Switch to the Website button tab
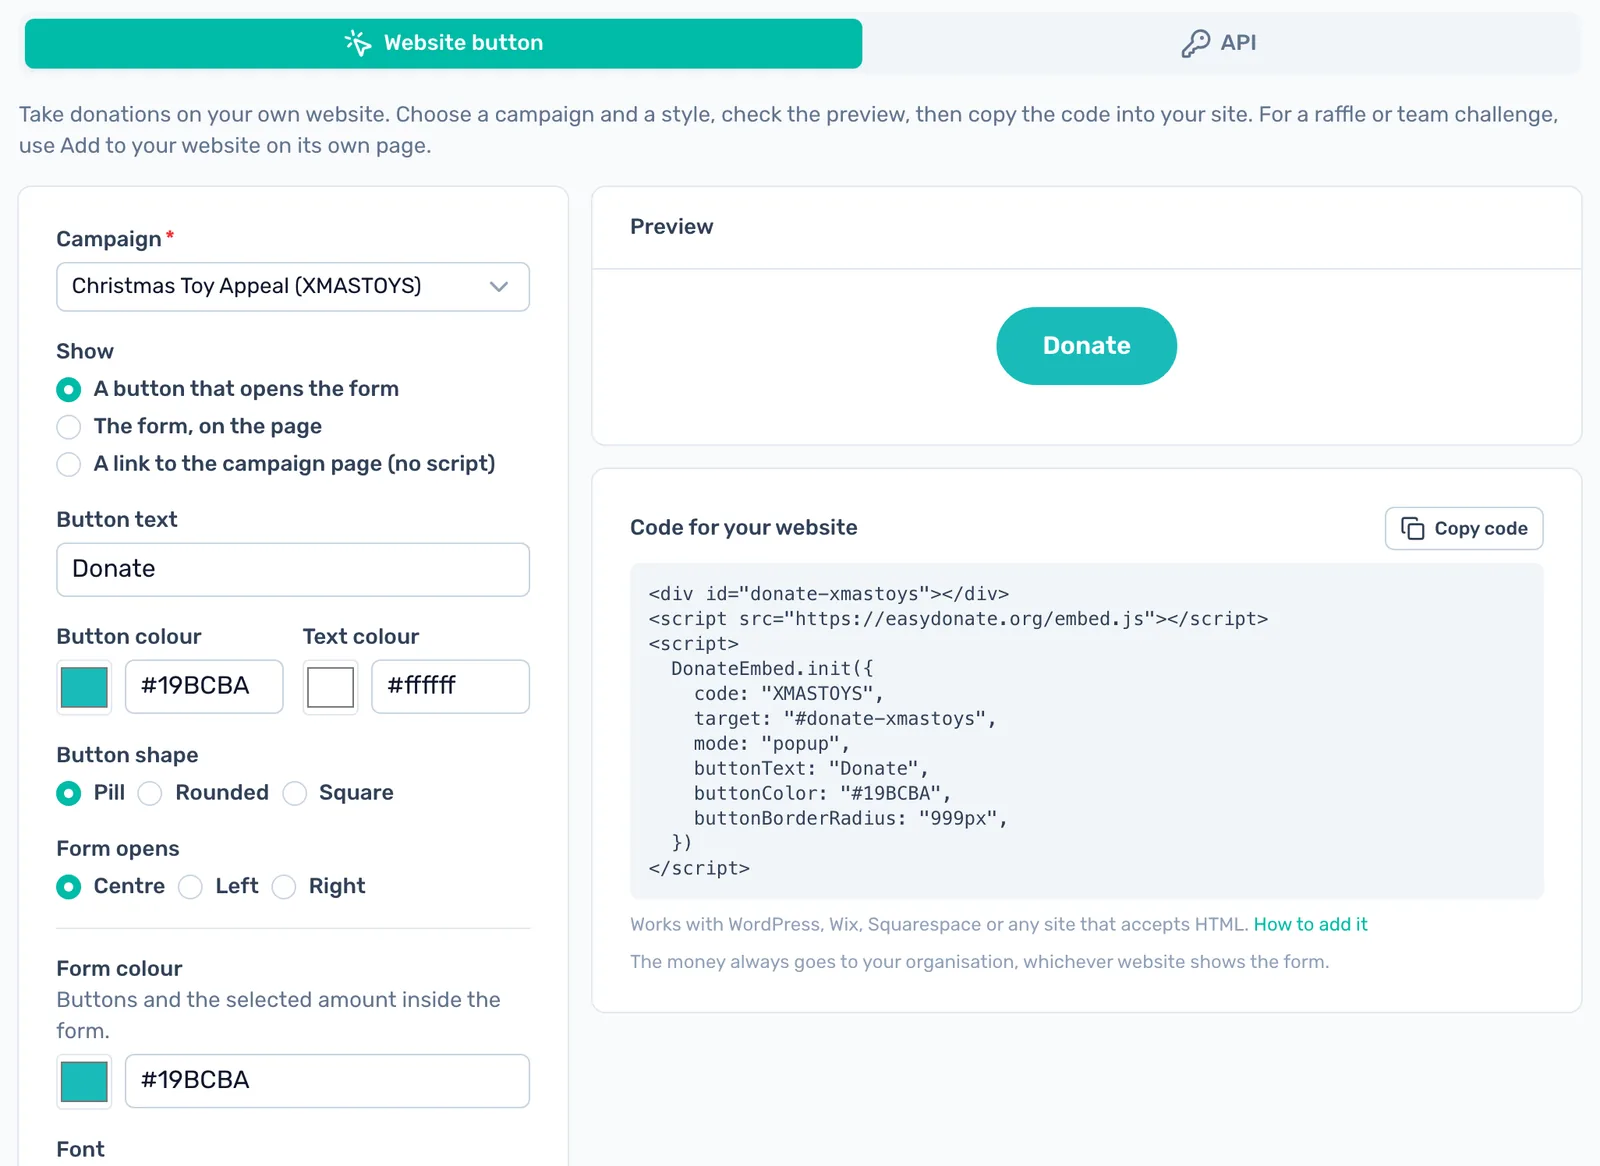 click(443, 43)
